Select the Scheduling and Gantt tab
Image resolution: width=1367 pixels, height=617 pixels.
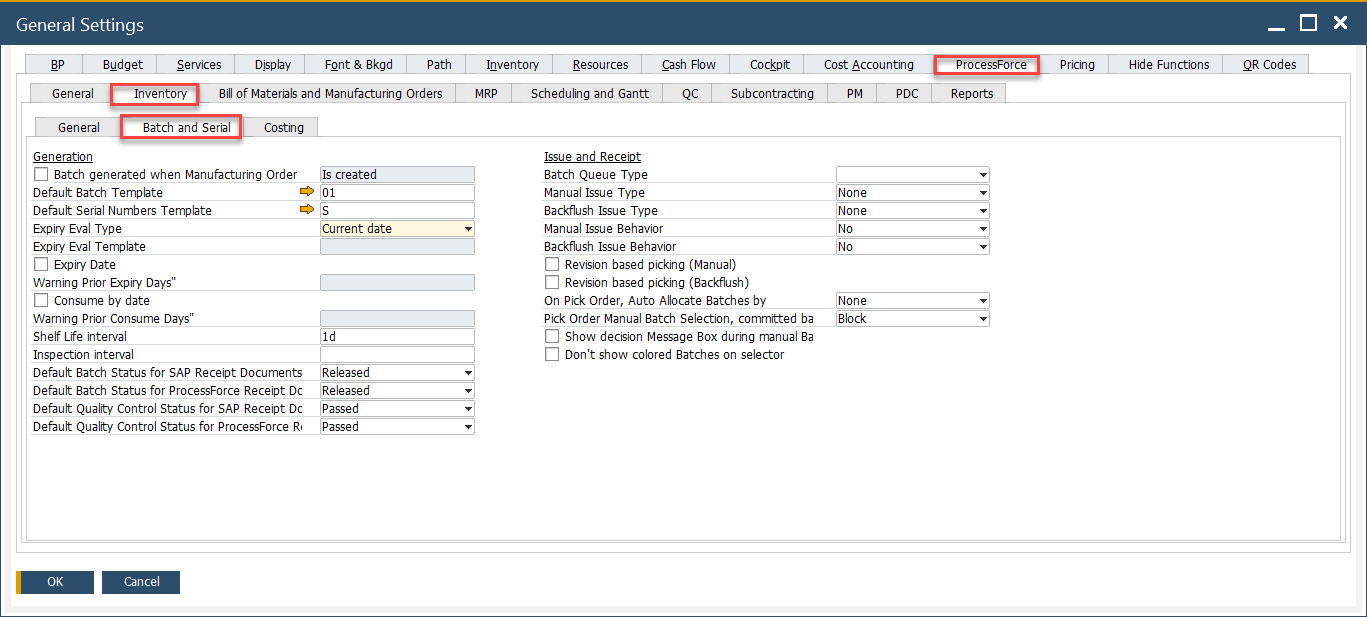pos(589,93)
